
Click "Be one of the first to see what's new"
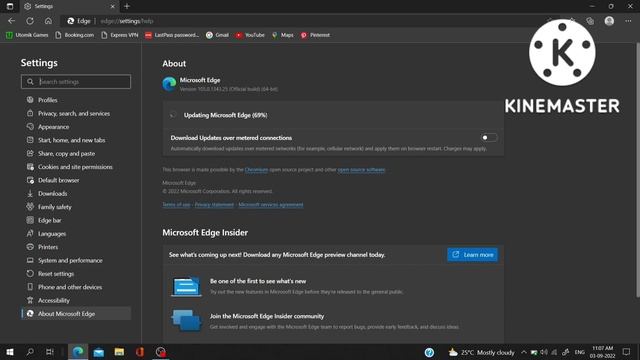point(258,281)
